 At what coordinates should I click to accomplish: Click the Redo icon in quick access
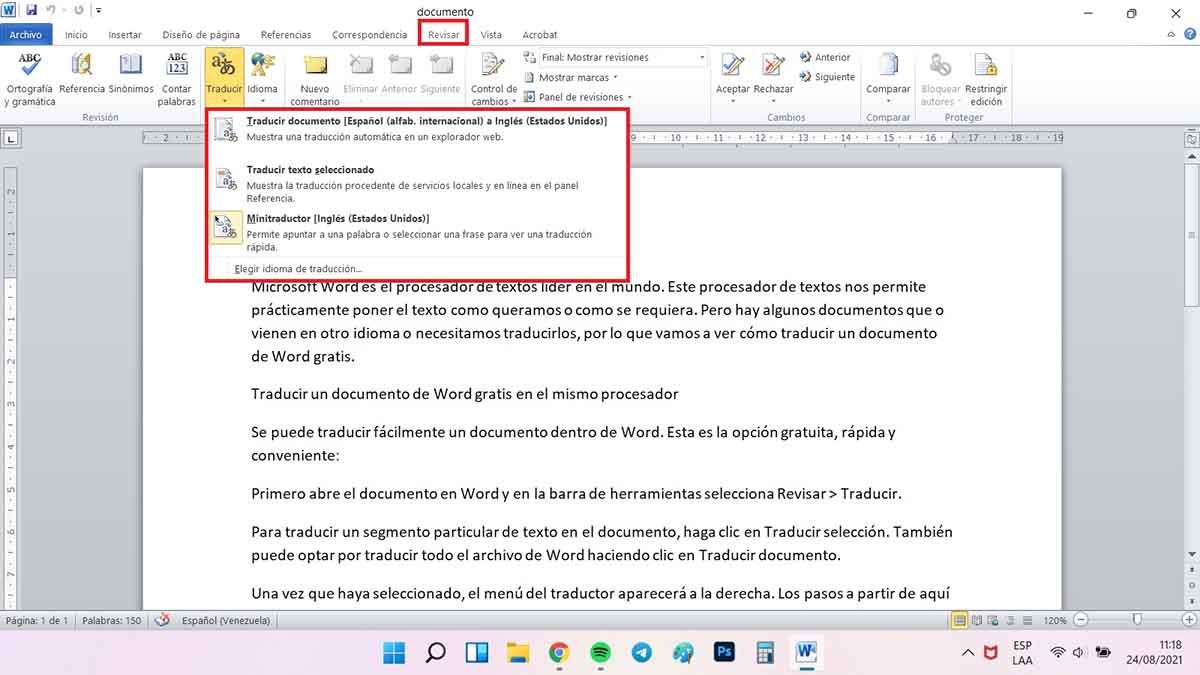point(79,11)
